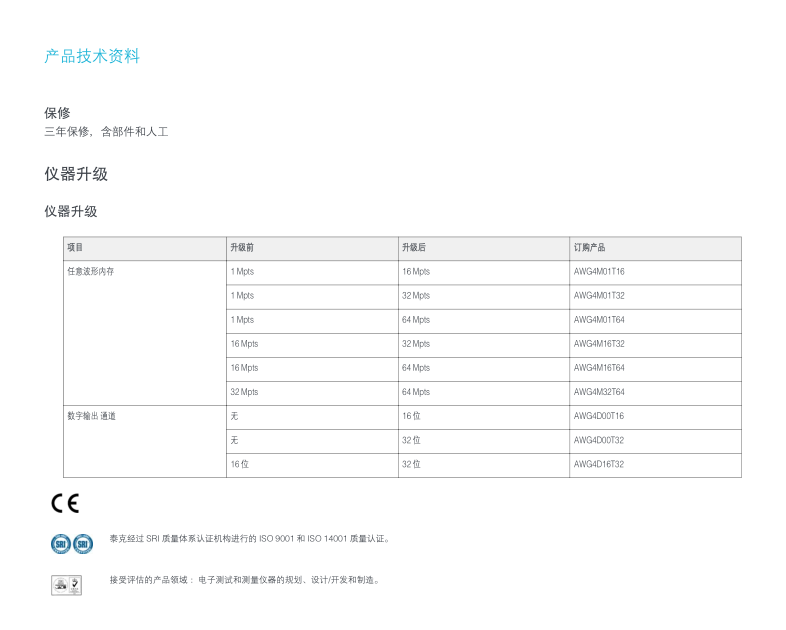Select order code AWG4M32T64
Viewport: 786px width, 630px height.
coord(599,392)
